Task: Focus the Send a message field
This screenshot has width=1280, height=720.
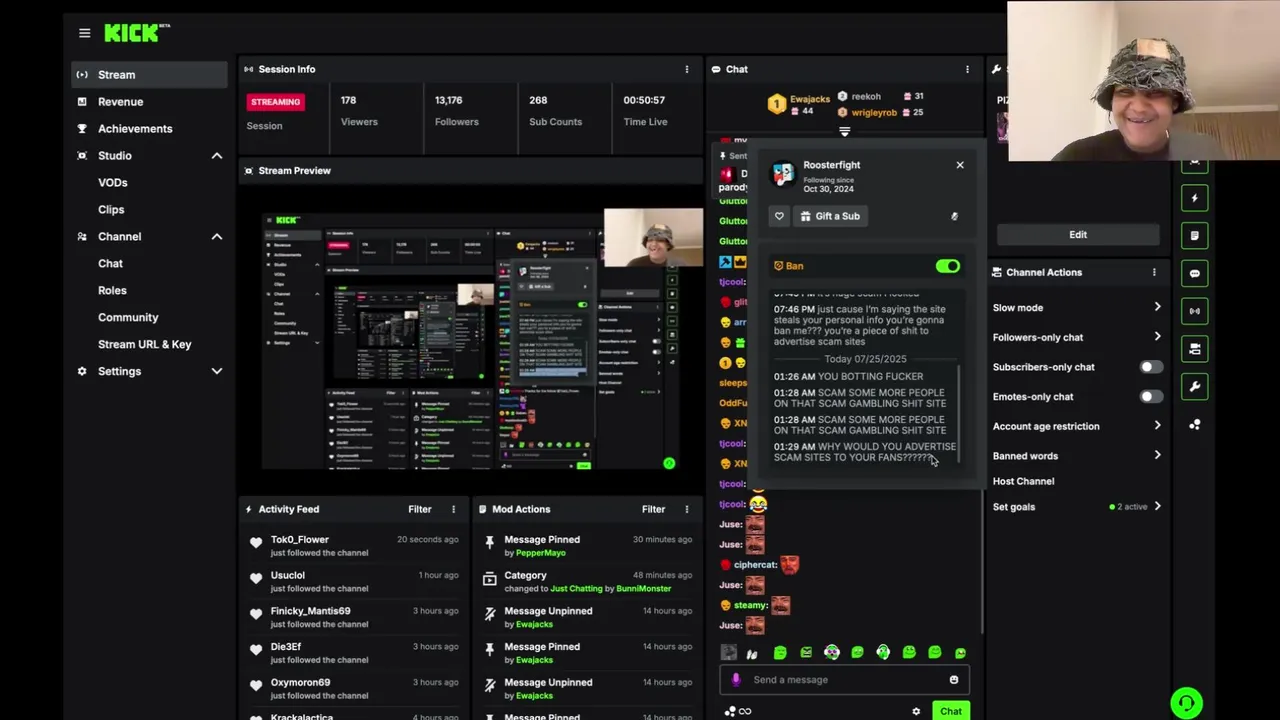Action: point(844,680)
